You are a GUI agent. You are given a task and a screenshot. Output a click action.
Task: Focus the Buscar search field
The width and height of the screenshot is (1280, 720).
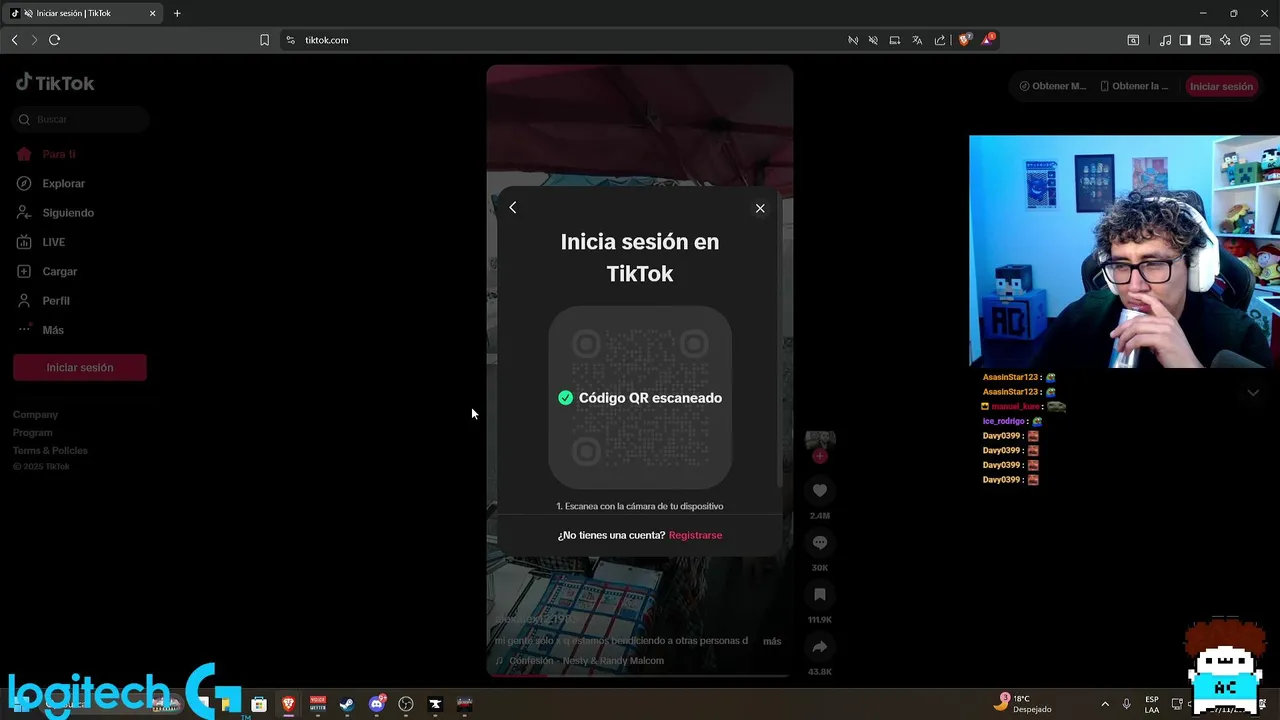pos(81,119)
